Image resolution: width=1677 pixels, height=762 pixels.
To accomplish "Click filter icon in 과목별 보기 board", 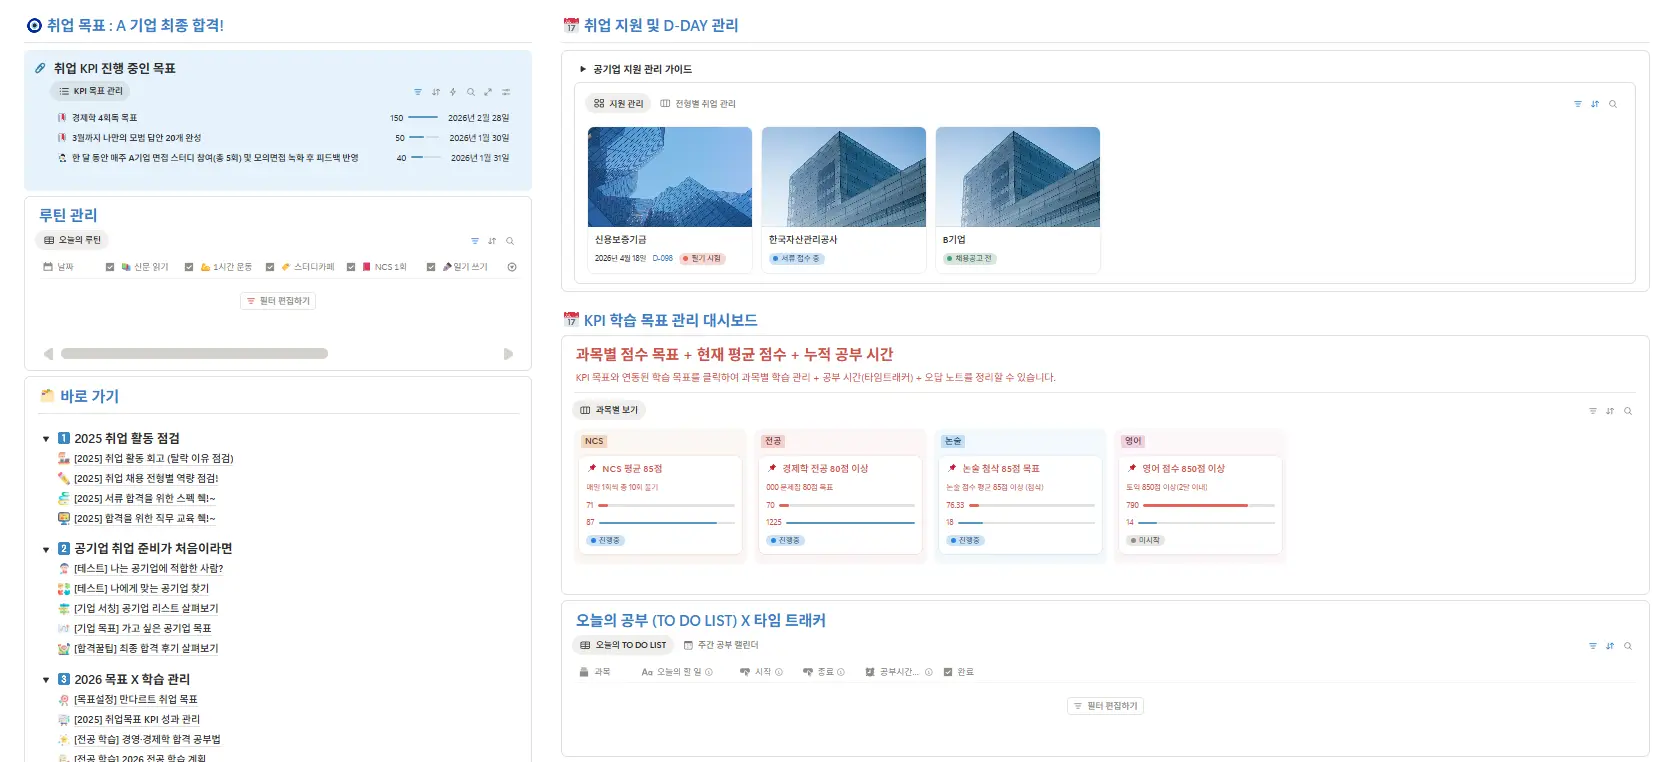I will point(1593,411).
